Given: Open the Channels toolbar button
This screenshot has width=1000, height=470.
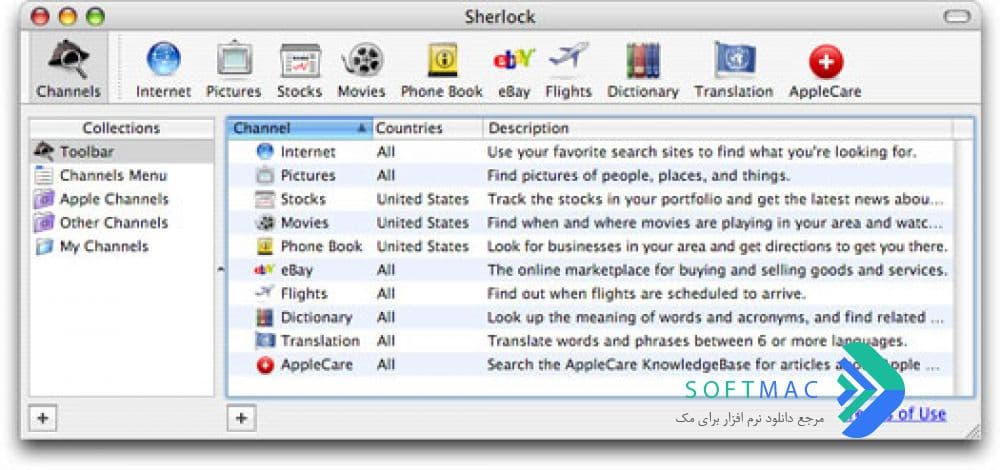Looking at the screenshot, I should 69,69.
